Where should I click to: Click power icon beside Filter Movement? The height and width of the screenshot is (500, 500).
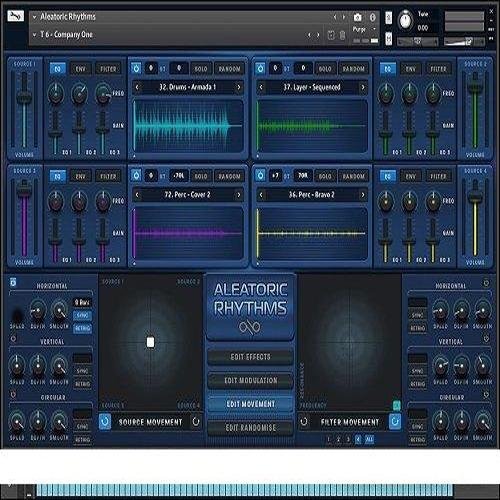pos(395,422)
